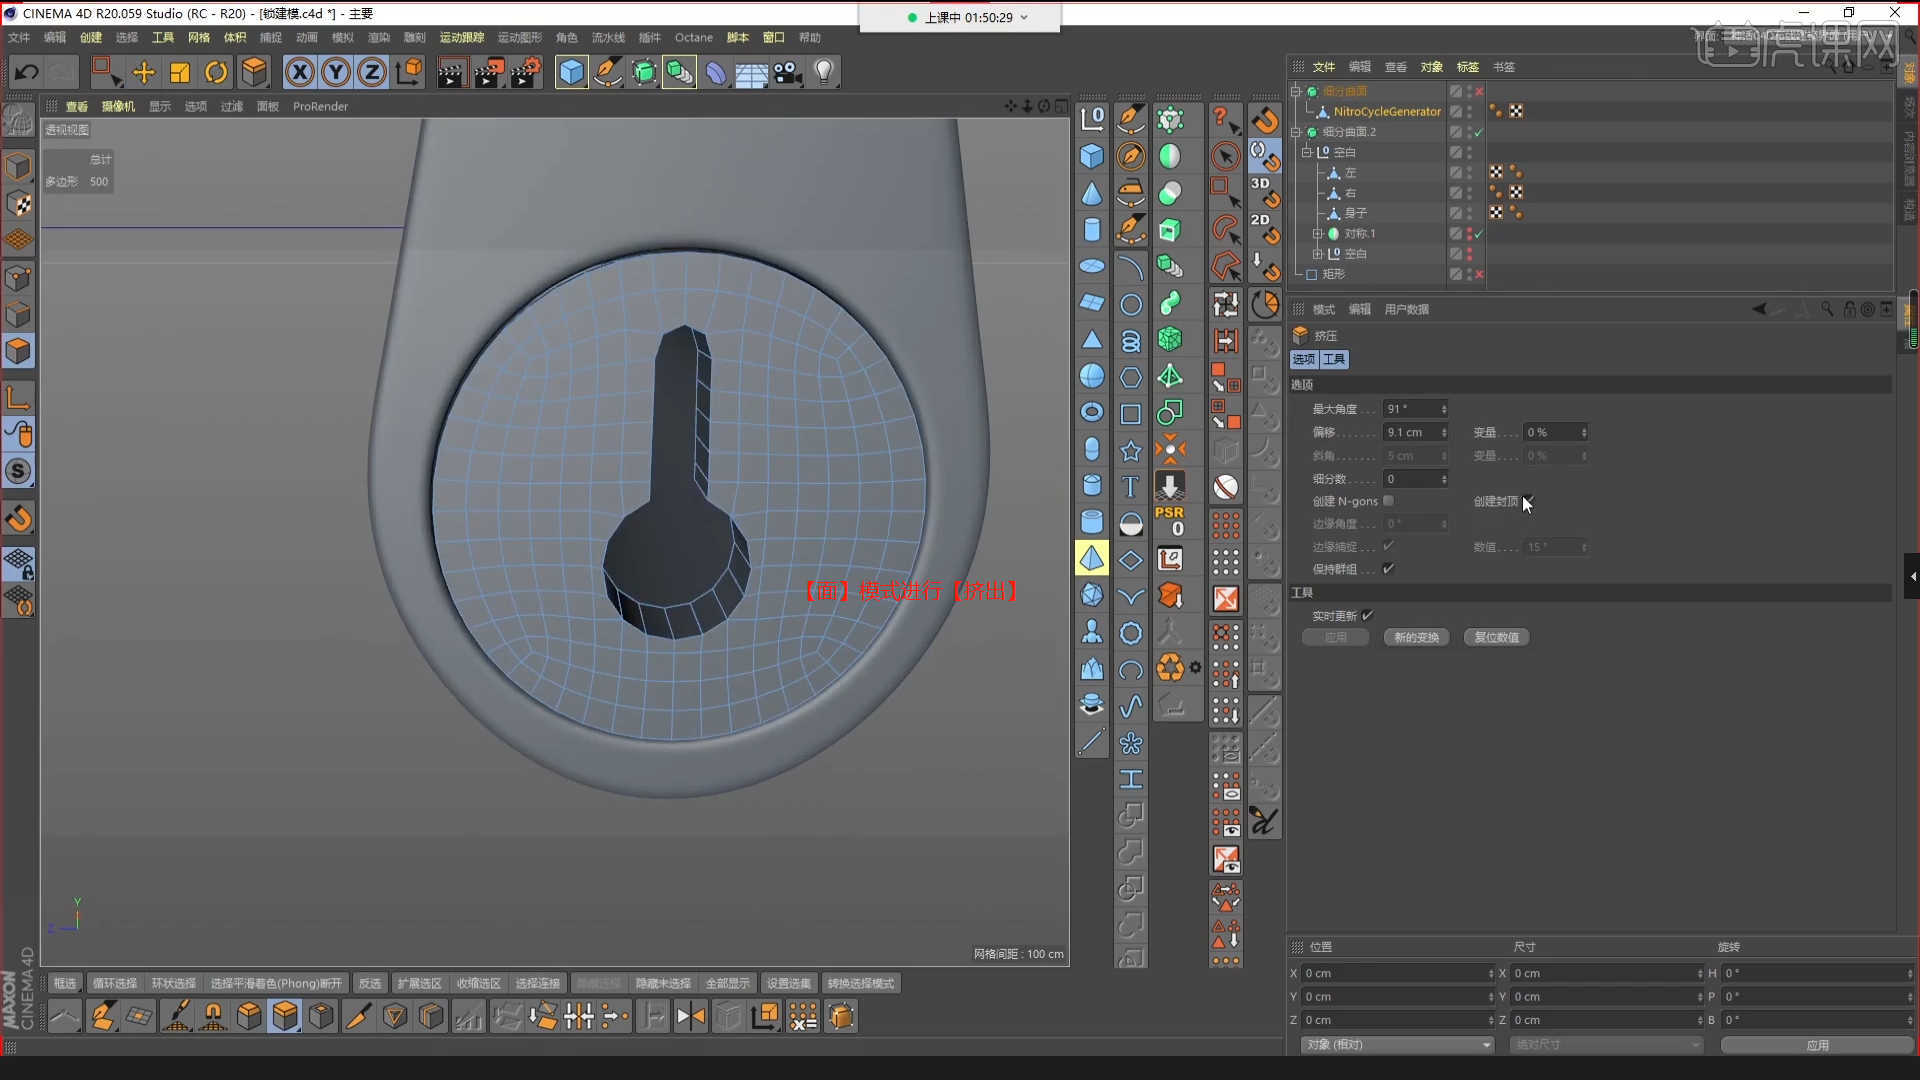
Task: Click the 循环选择 loop selection button
Action: 115,983
